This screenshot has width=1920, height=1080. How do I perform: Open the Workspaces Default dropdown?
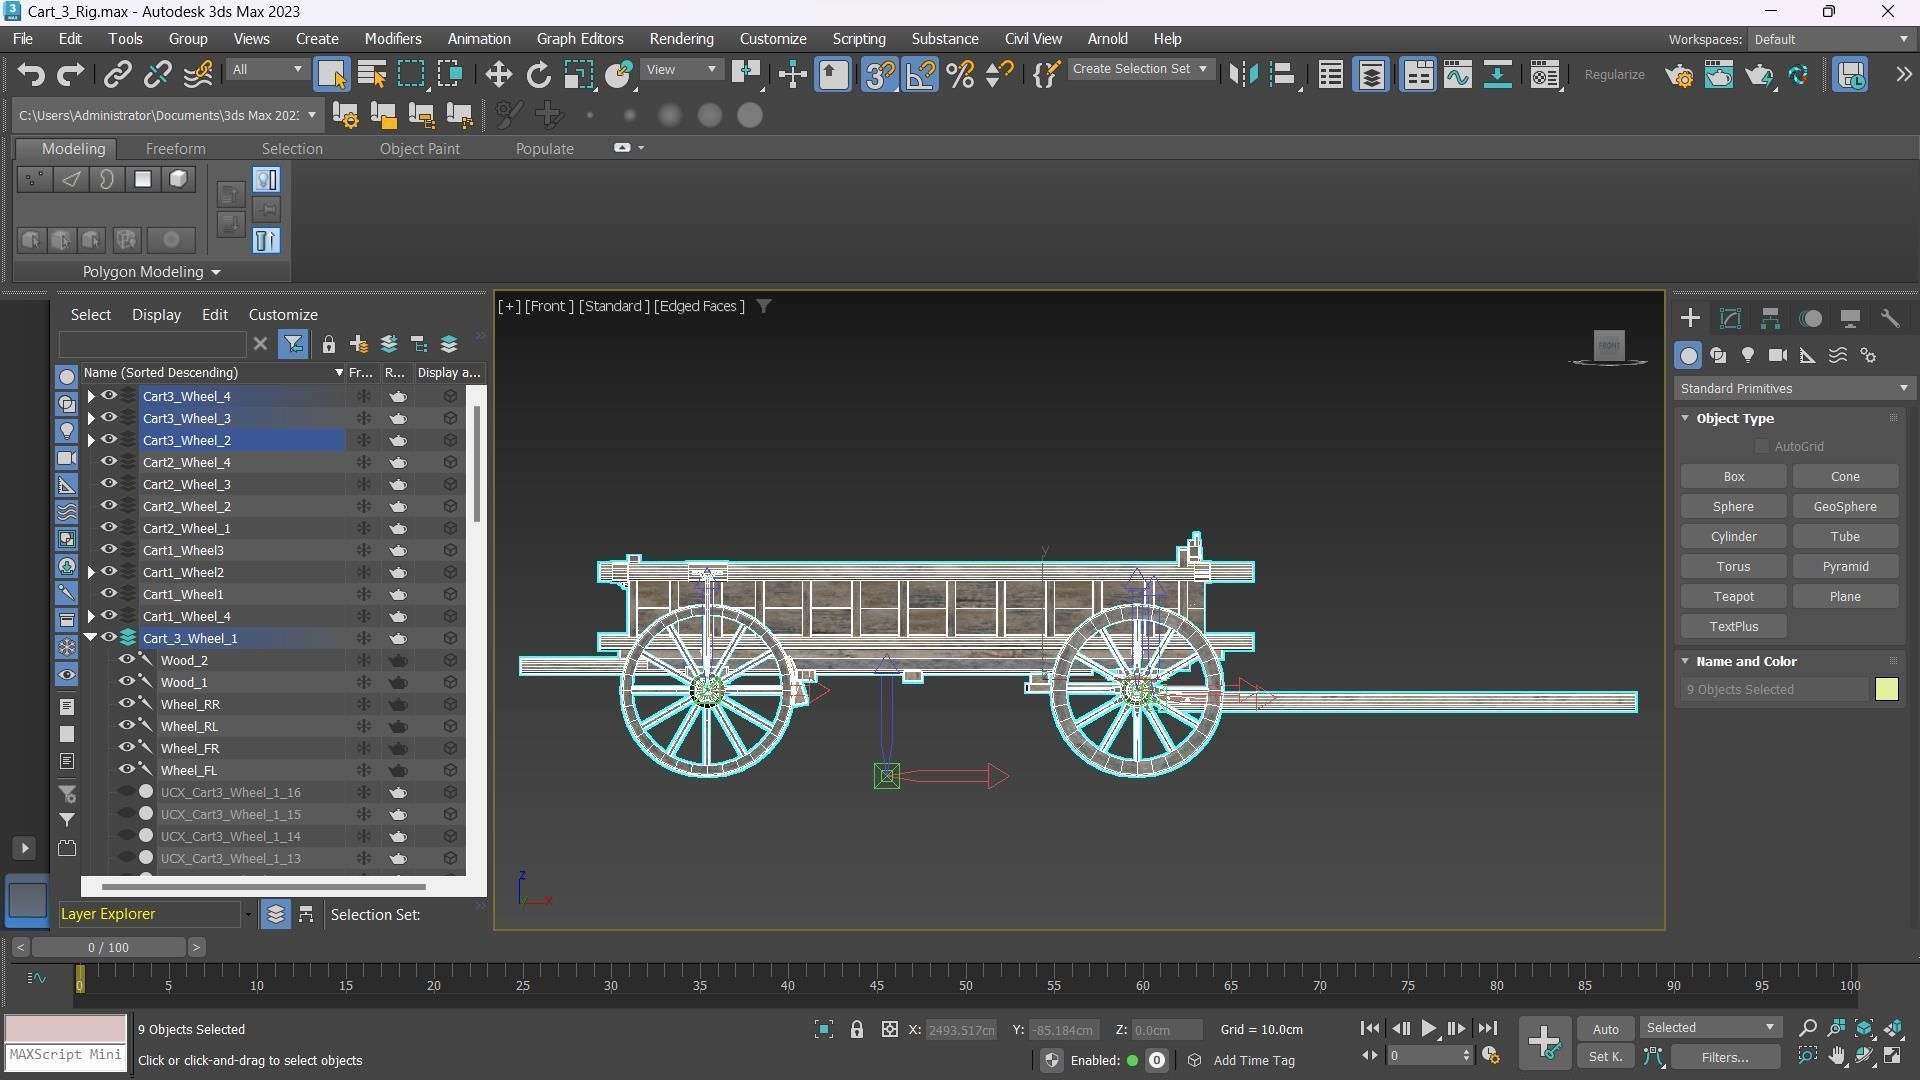(x=1832, y=39)
